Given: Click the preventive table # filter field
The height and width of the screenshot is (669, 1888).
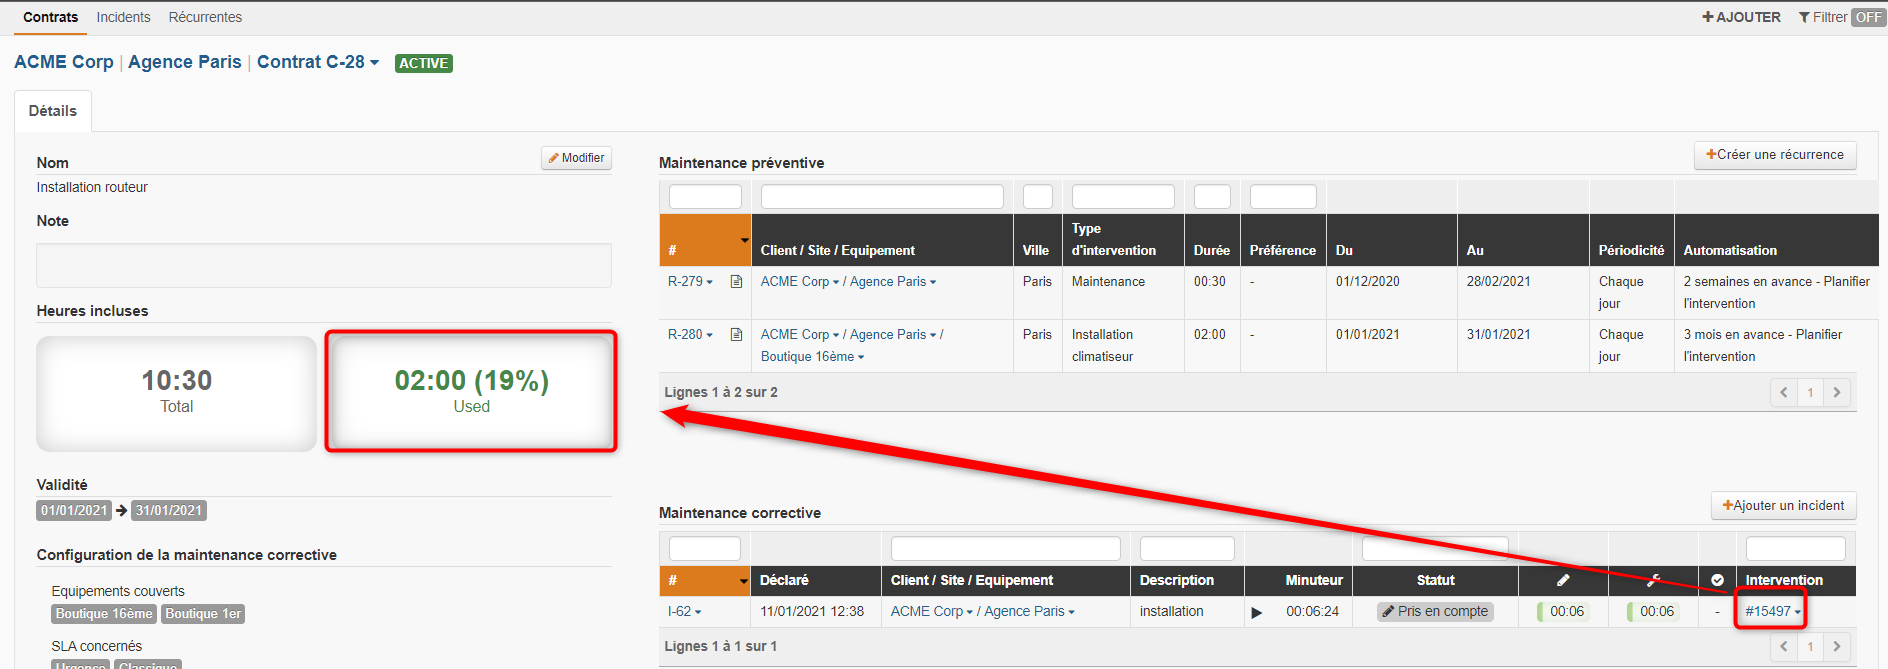Looking at the screenshot, I should [x=705, y=197].
